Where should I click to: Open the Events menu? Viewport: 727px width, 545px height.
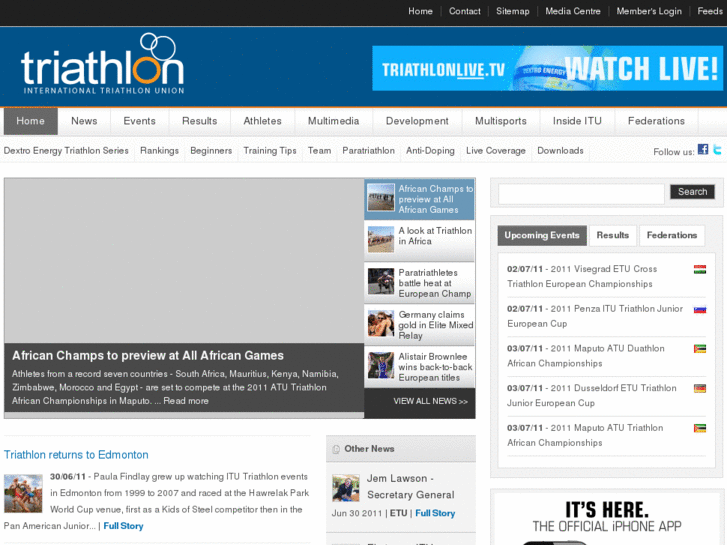(x=140, y=121)
